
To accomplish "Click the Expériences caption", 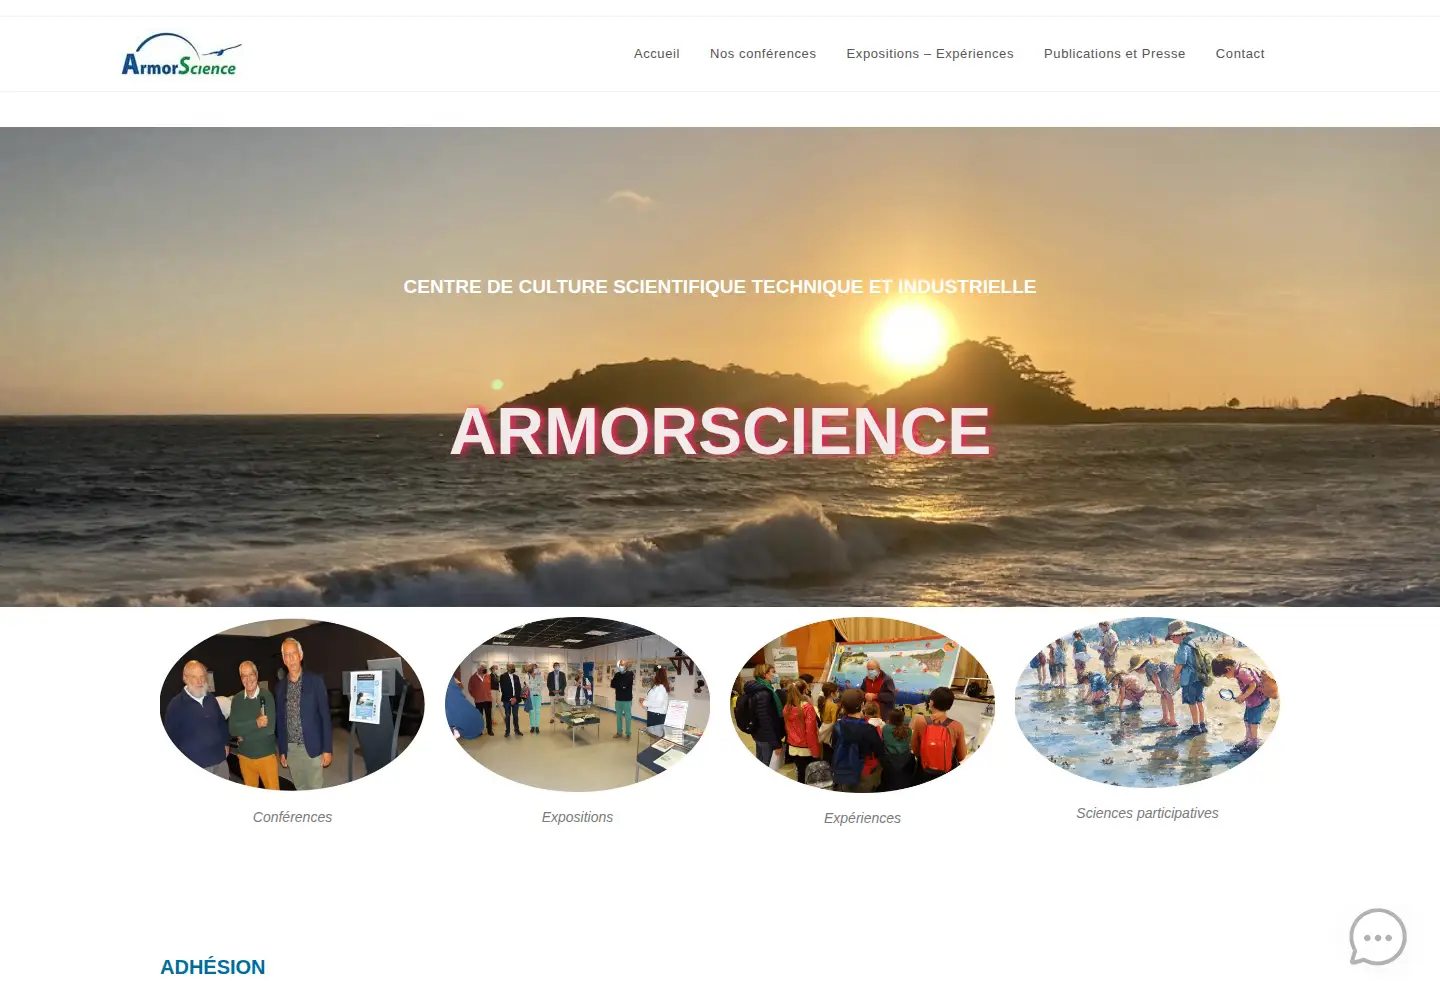I will [862, 818].
